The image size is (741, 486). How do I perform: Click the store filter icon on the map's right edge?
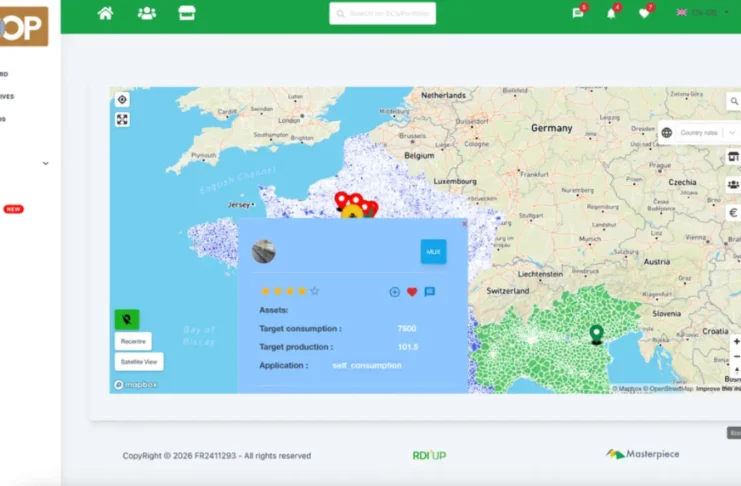coord(733,157)
